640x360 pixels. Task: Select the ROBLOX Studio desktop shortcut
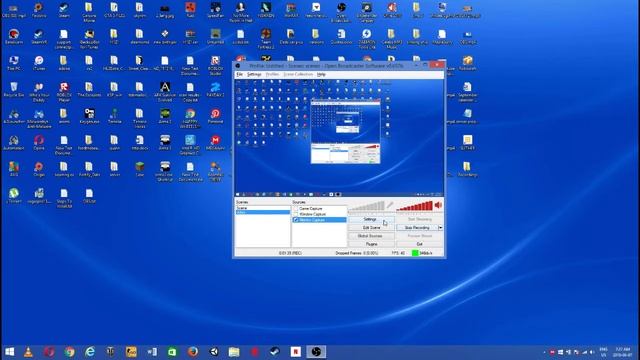click(x=216, y=65)
